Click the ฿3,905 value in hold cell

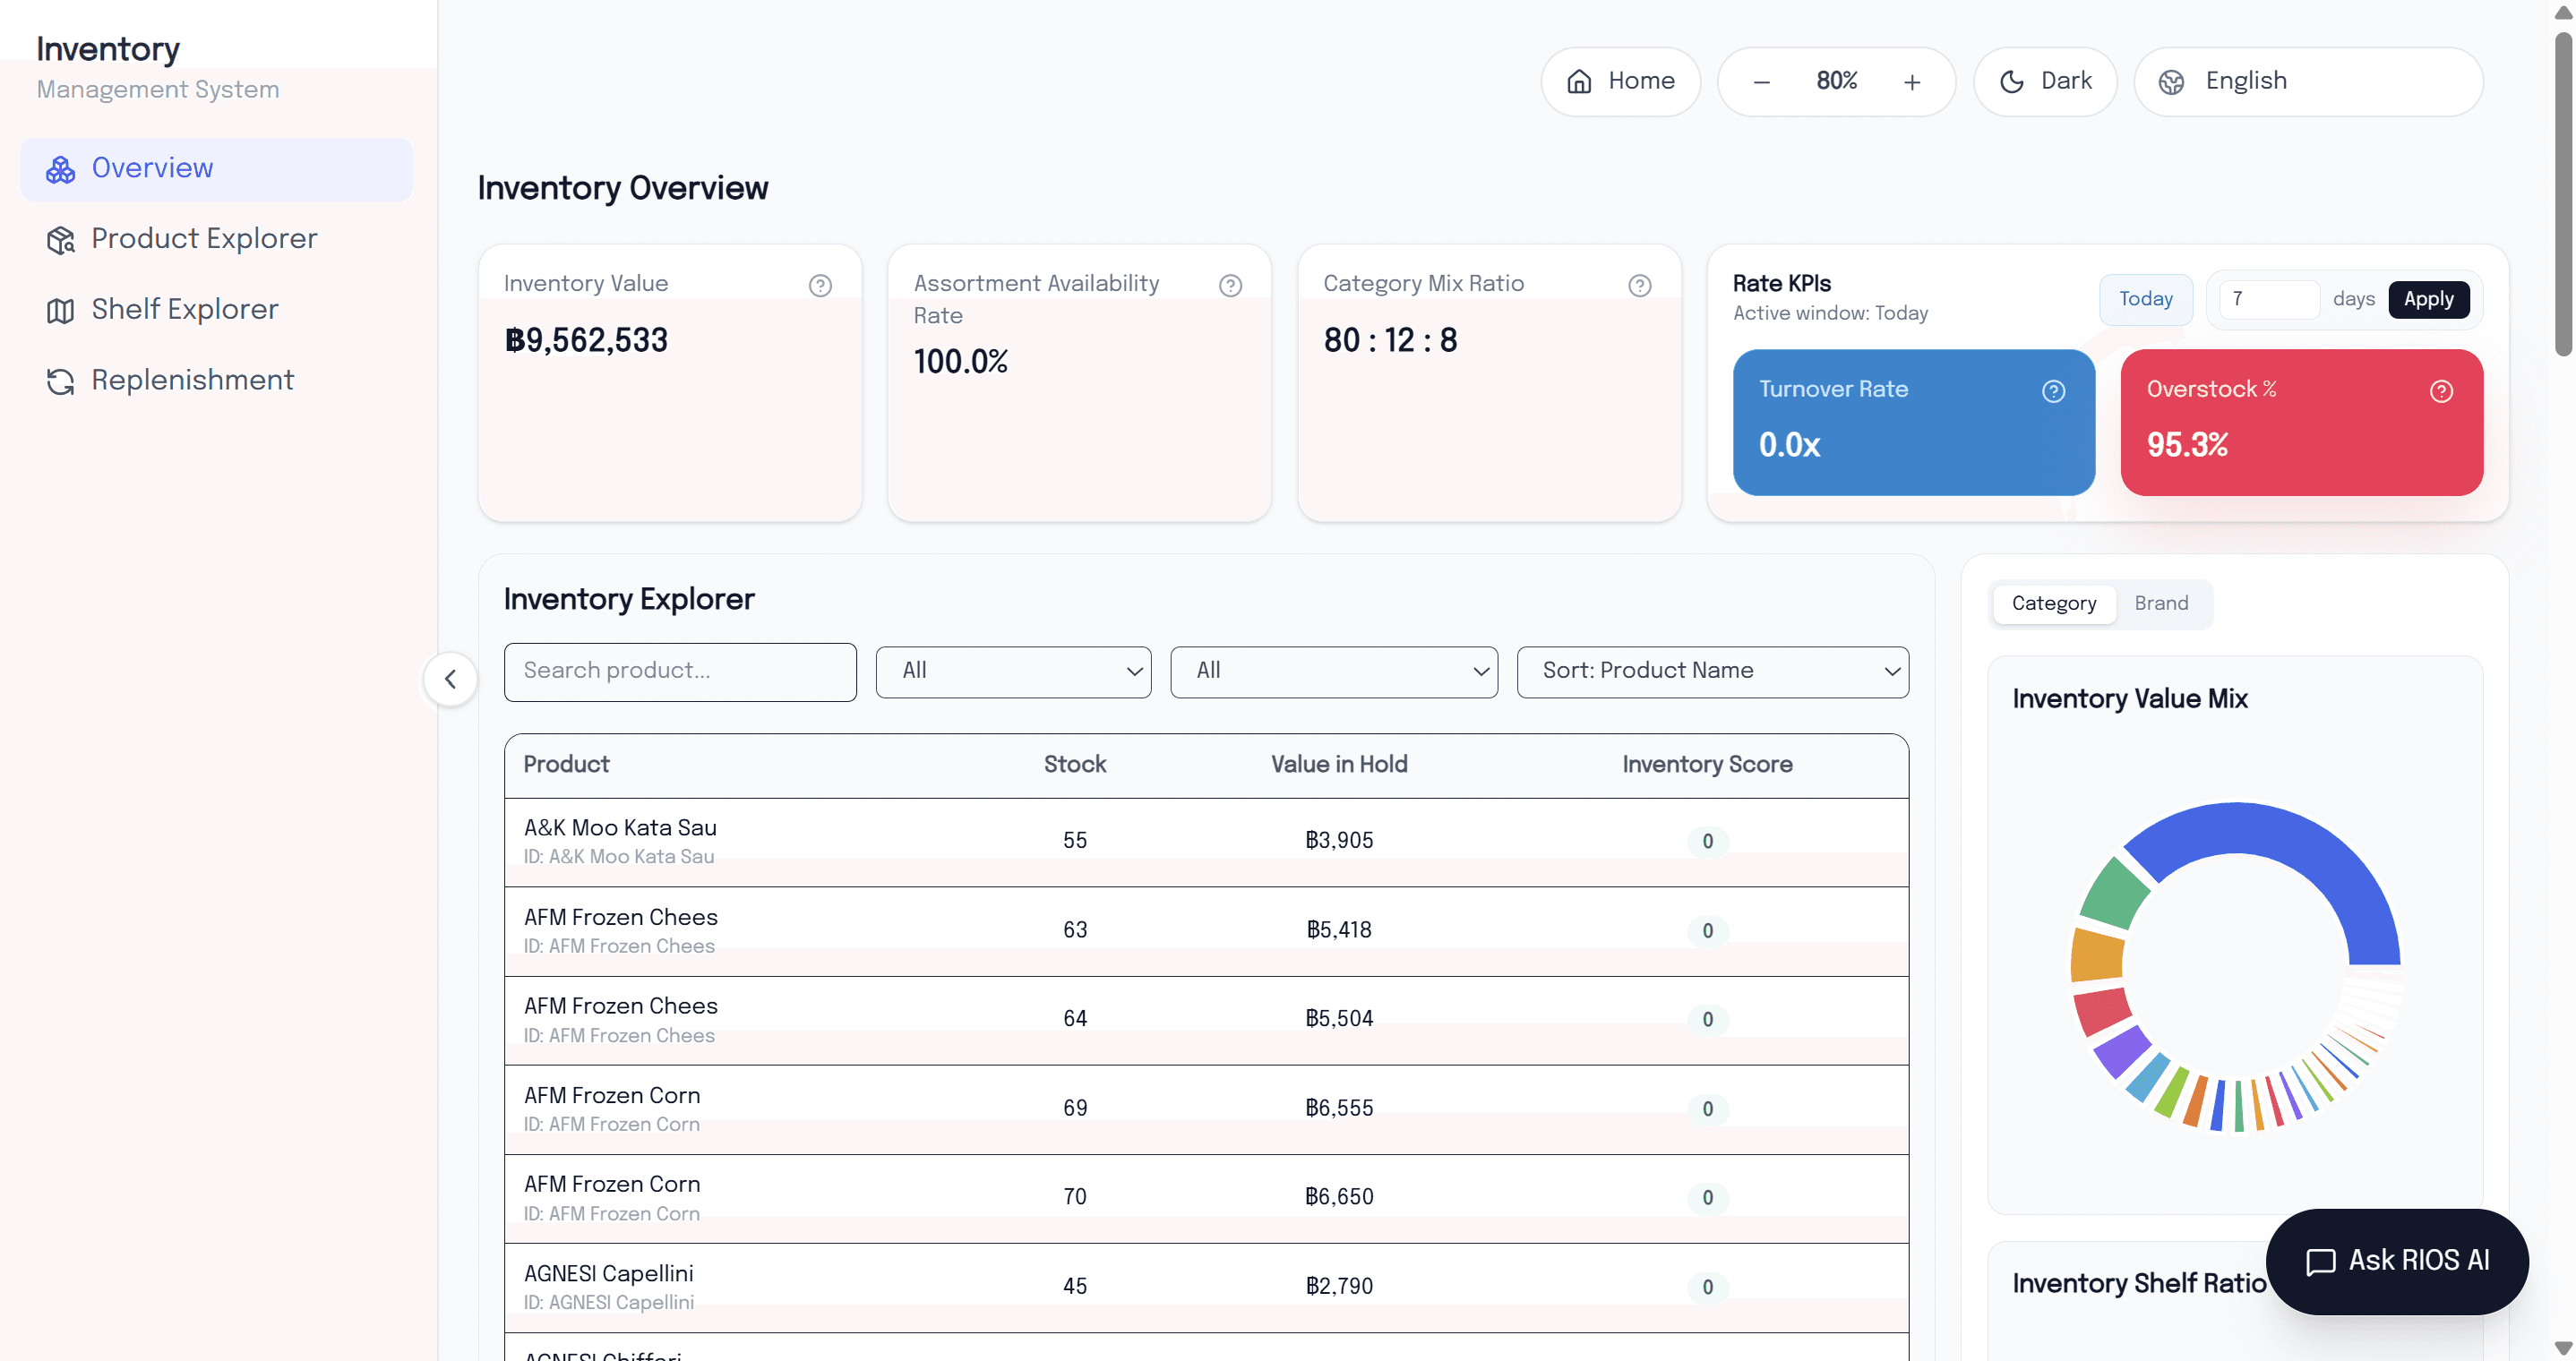1339,841
